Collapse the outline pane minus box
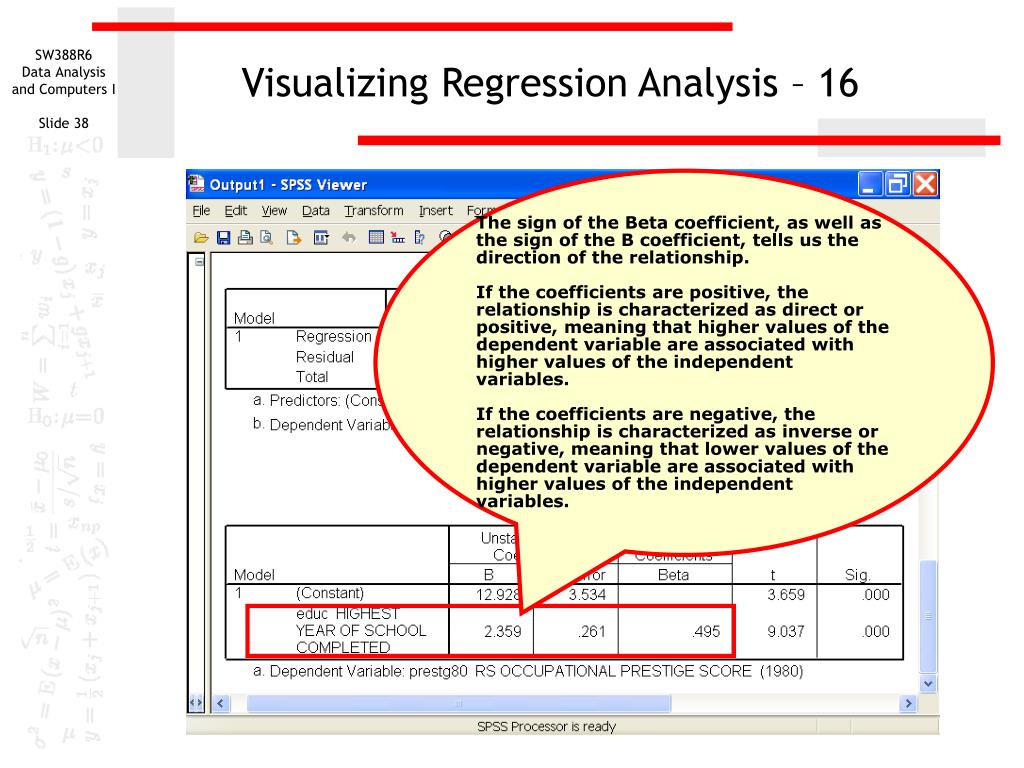 [199, 262]
